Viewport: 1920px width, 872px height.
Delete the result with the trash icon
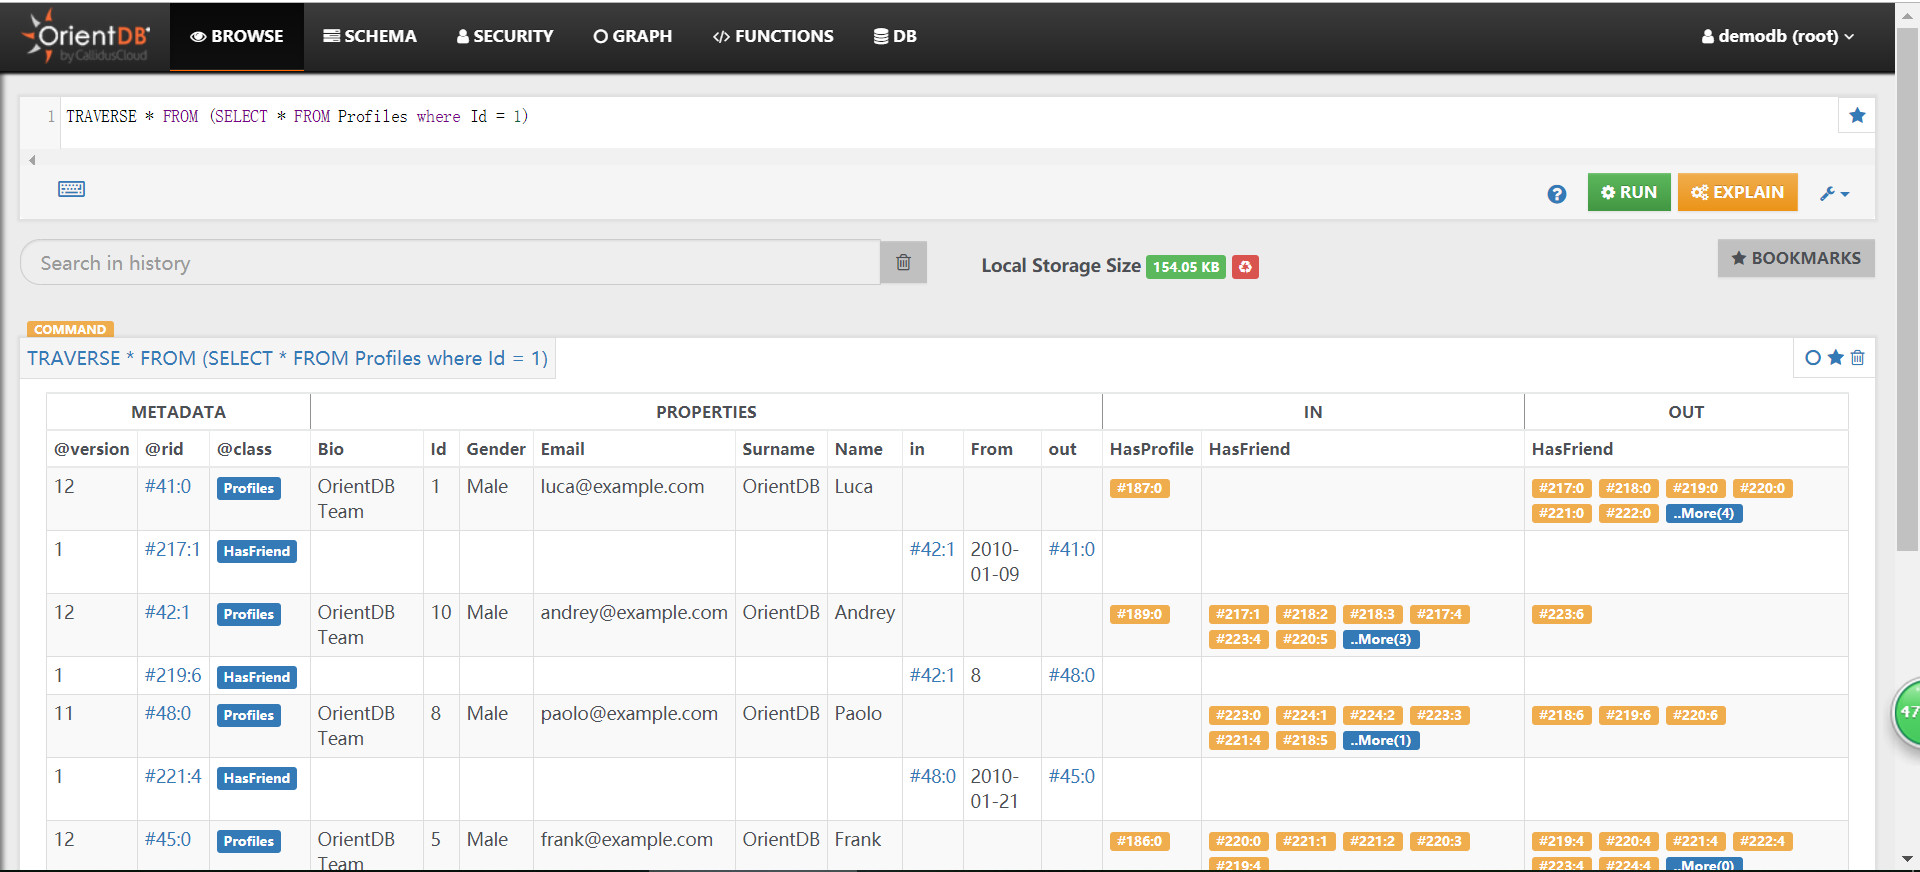point(1857,357)
